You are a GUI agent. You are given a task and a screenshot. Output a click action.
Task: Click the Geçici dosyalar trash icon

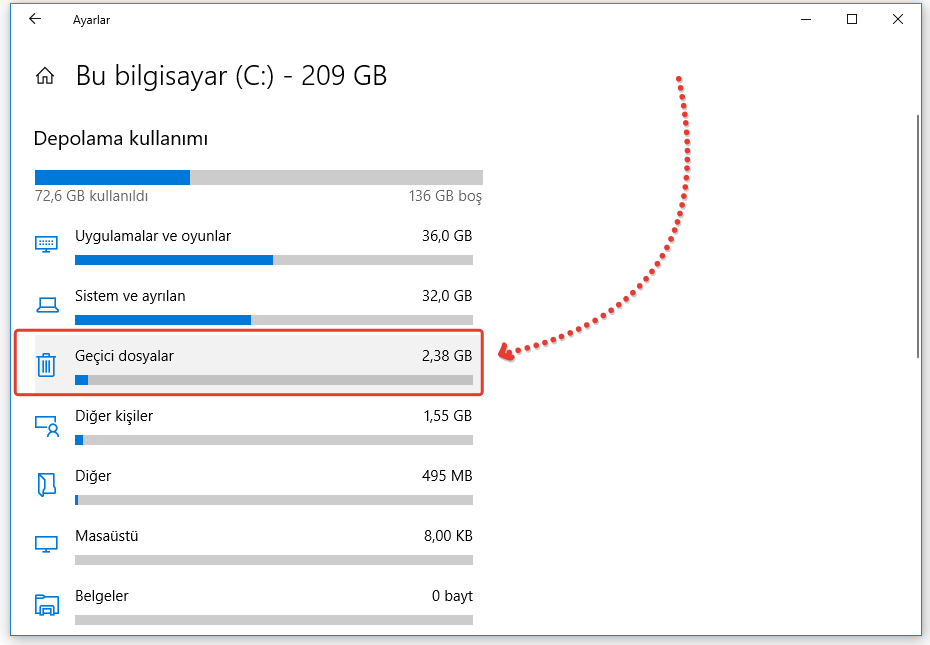46,364
